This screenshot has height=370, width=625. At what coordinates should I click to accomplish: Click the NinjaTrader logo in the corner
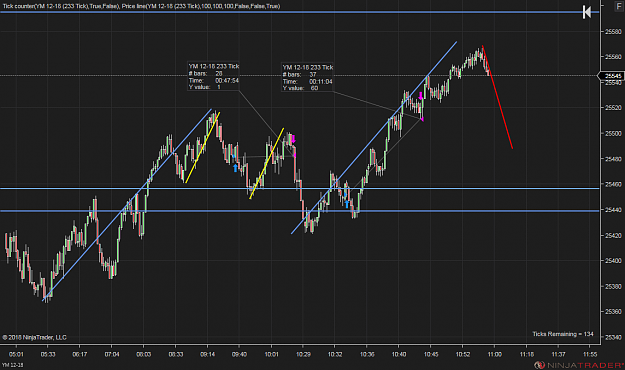[x=579, y=365]
